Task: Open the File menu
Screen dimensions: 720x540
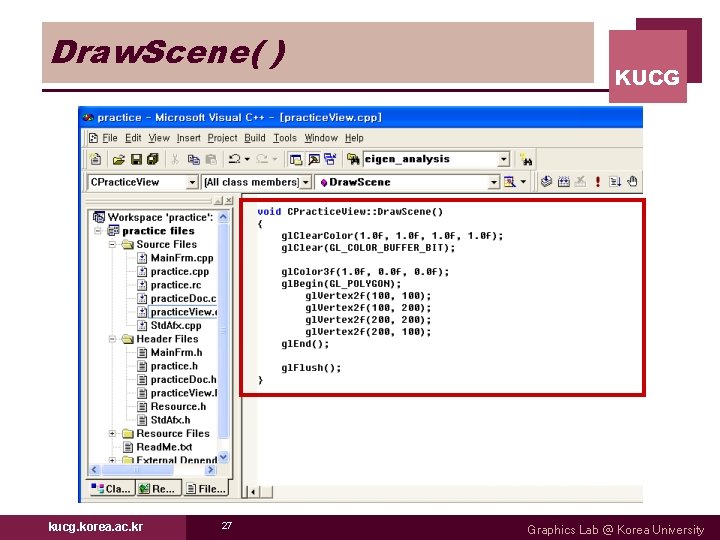Action: pos(110,138)
